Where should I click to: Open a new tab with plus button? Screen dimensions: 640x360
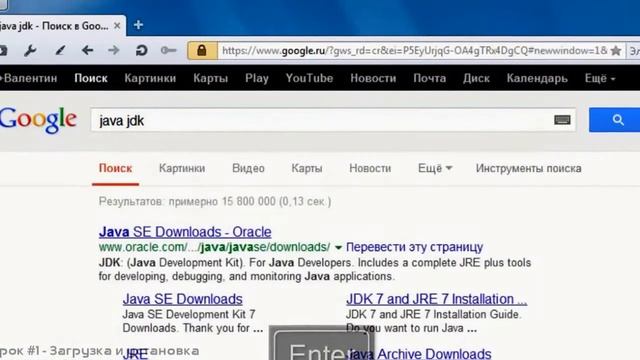click(138, 25)
